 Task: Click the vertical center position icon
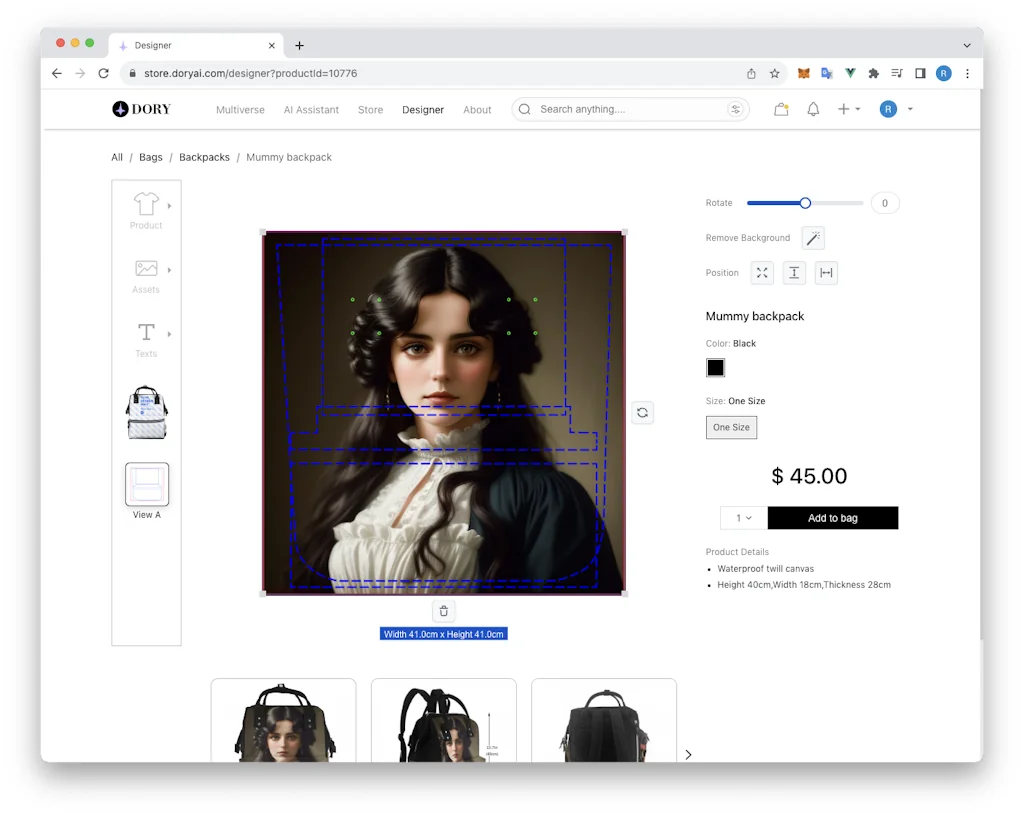pos(794,273)
